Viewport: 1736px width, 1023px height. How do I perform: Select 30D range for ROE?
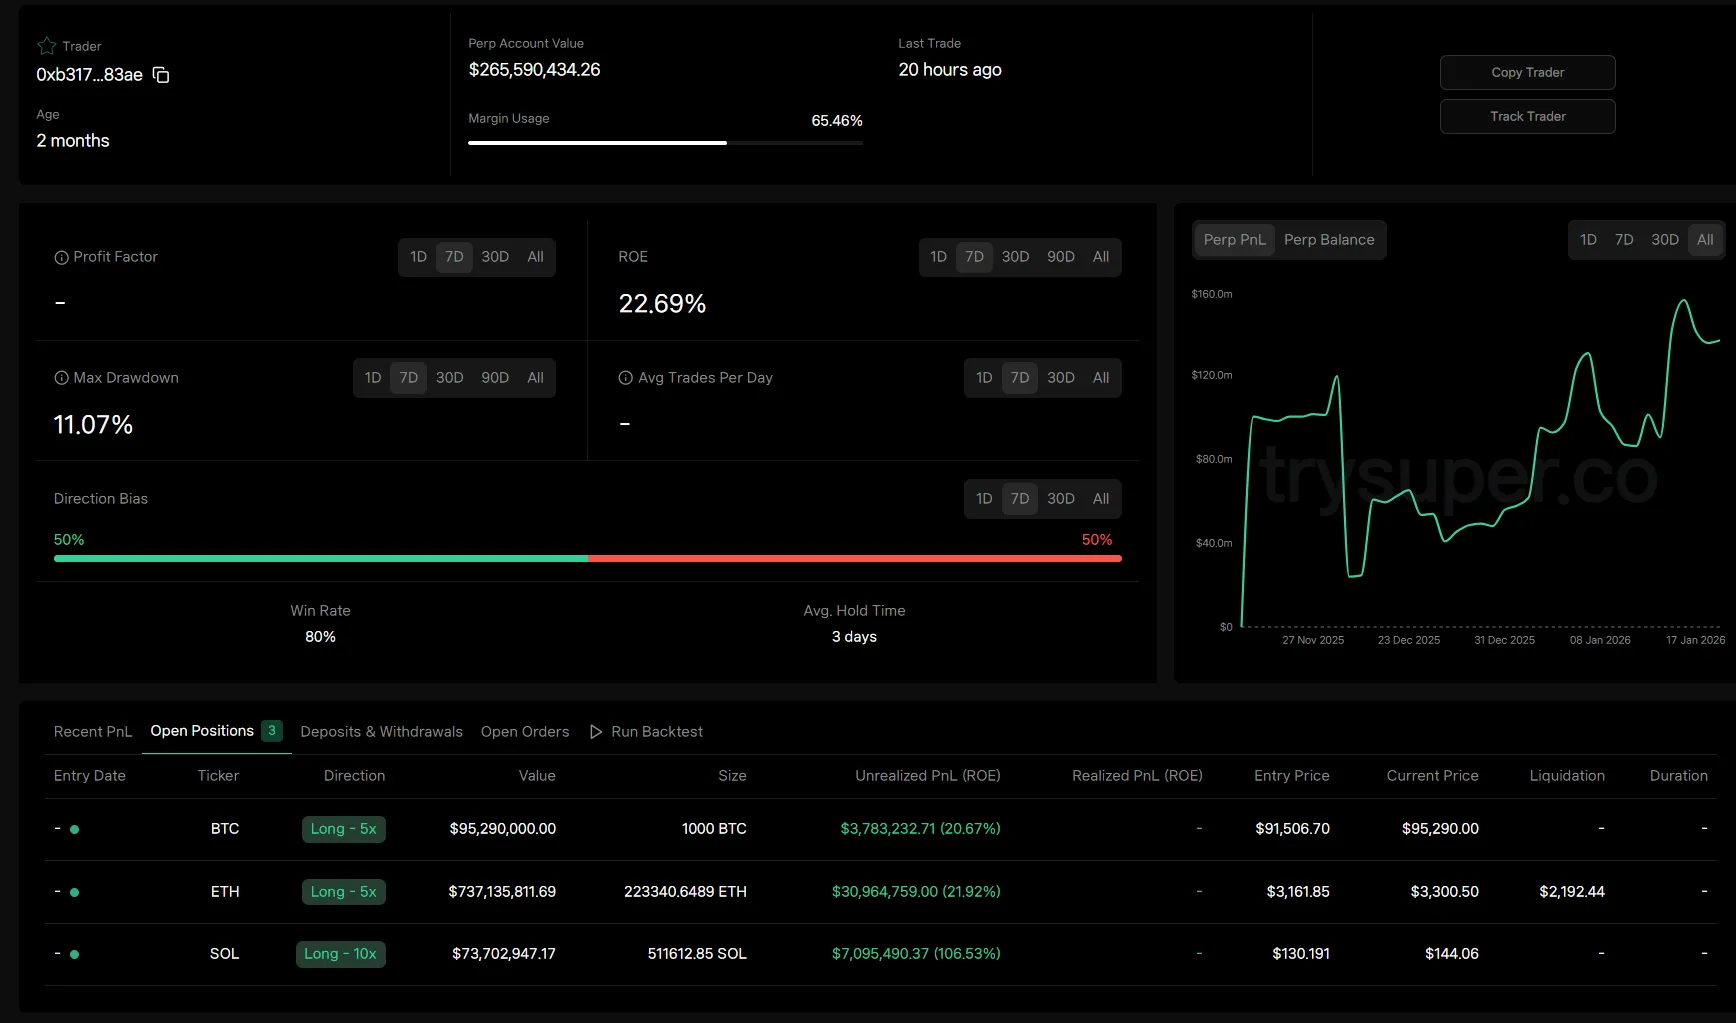[1015, 257]
